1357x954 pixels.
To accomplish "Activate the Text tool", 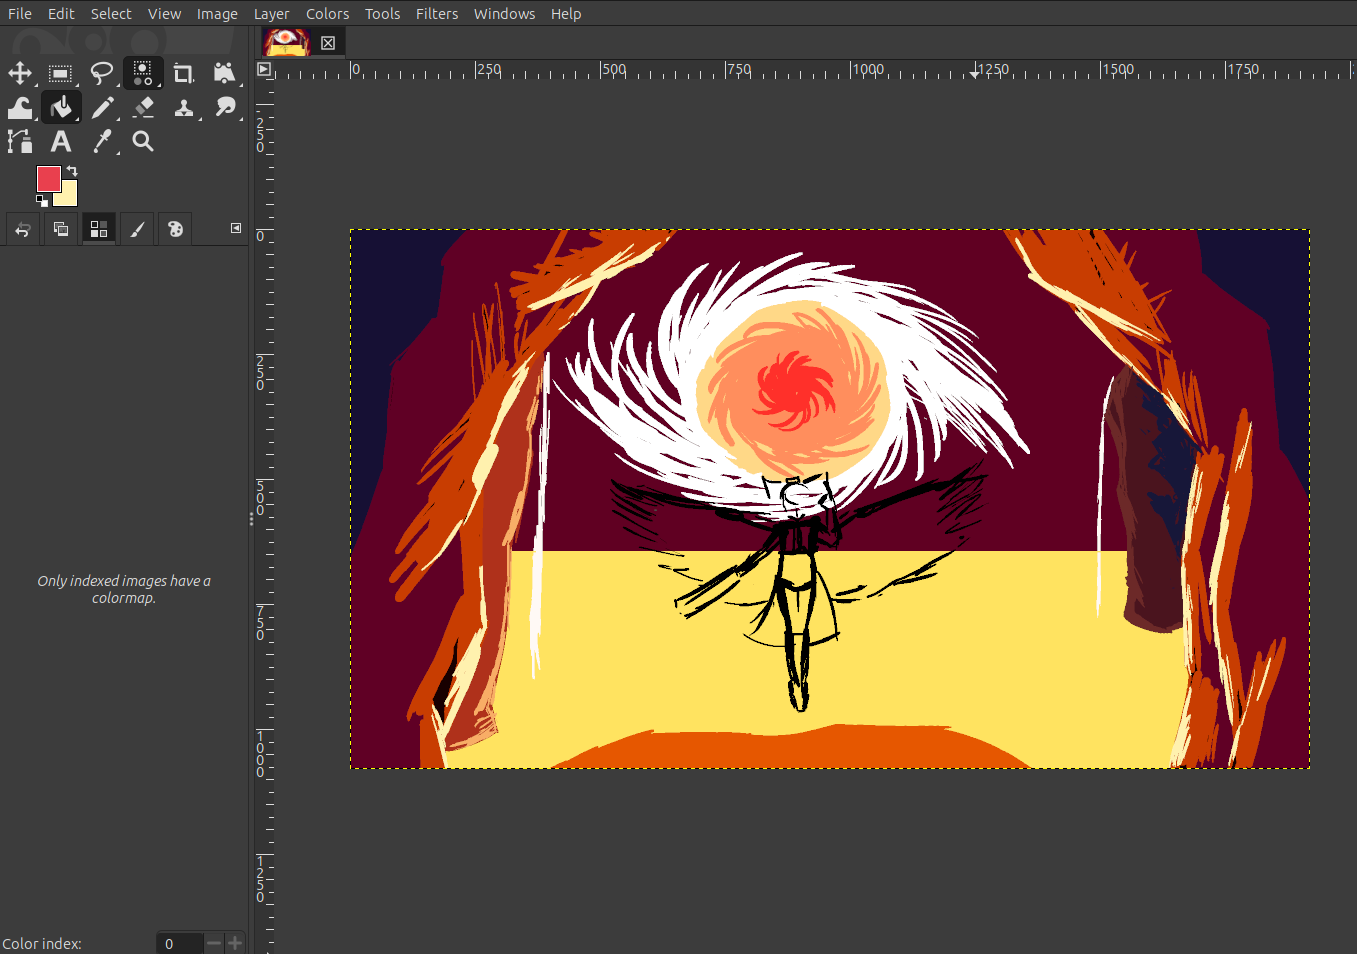I will click(61, 141).
